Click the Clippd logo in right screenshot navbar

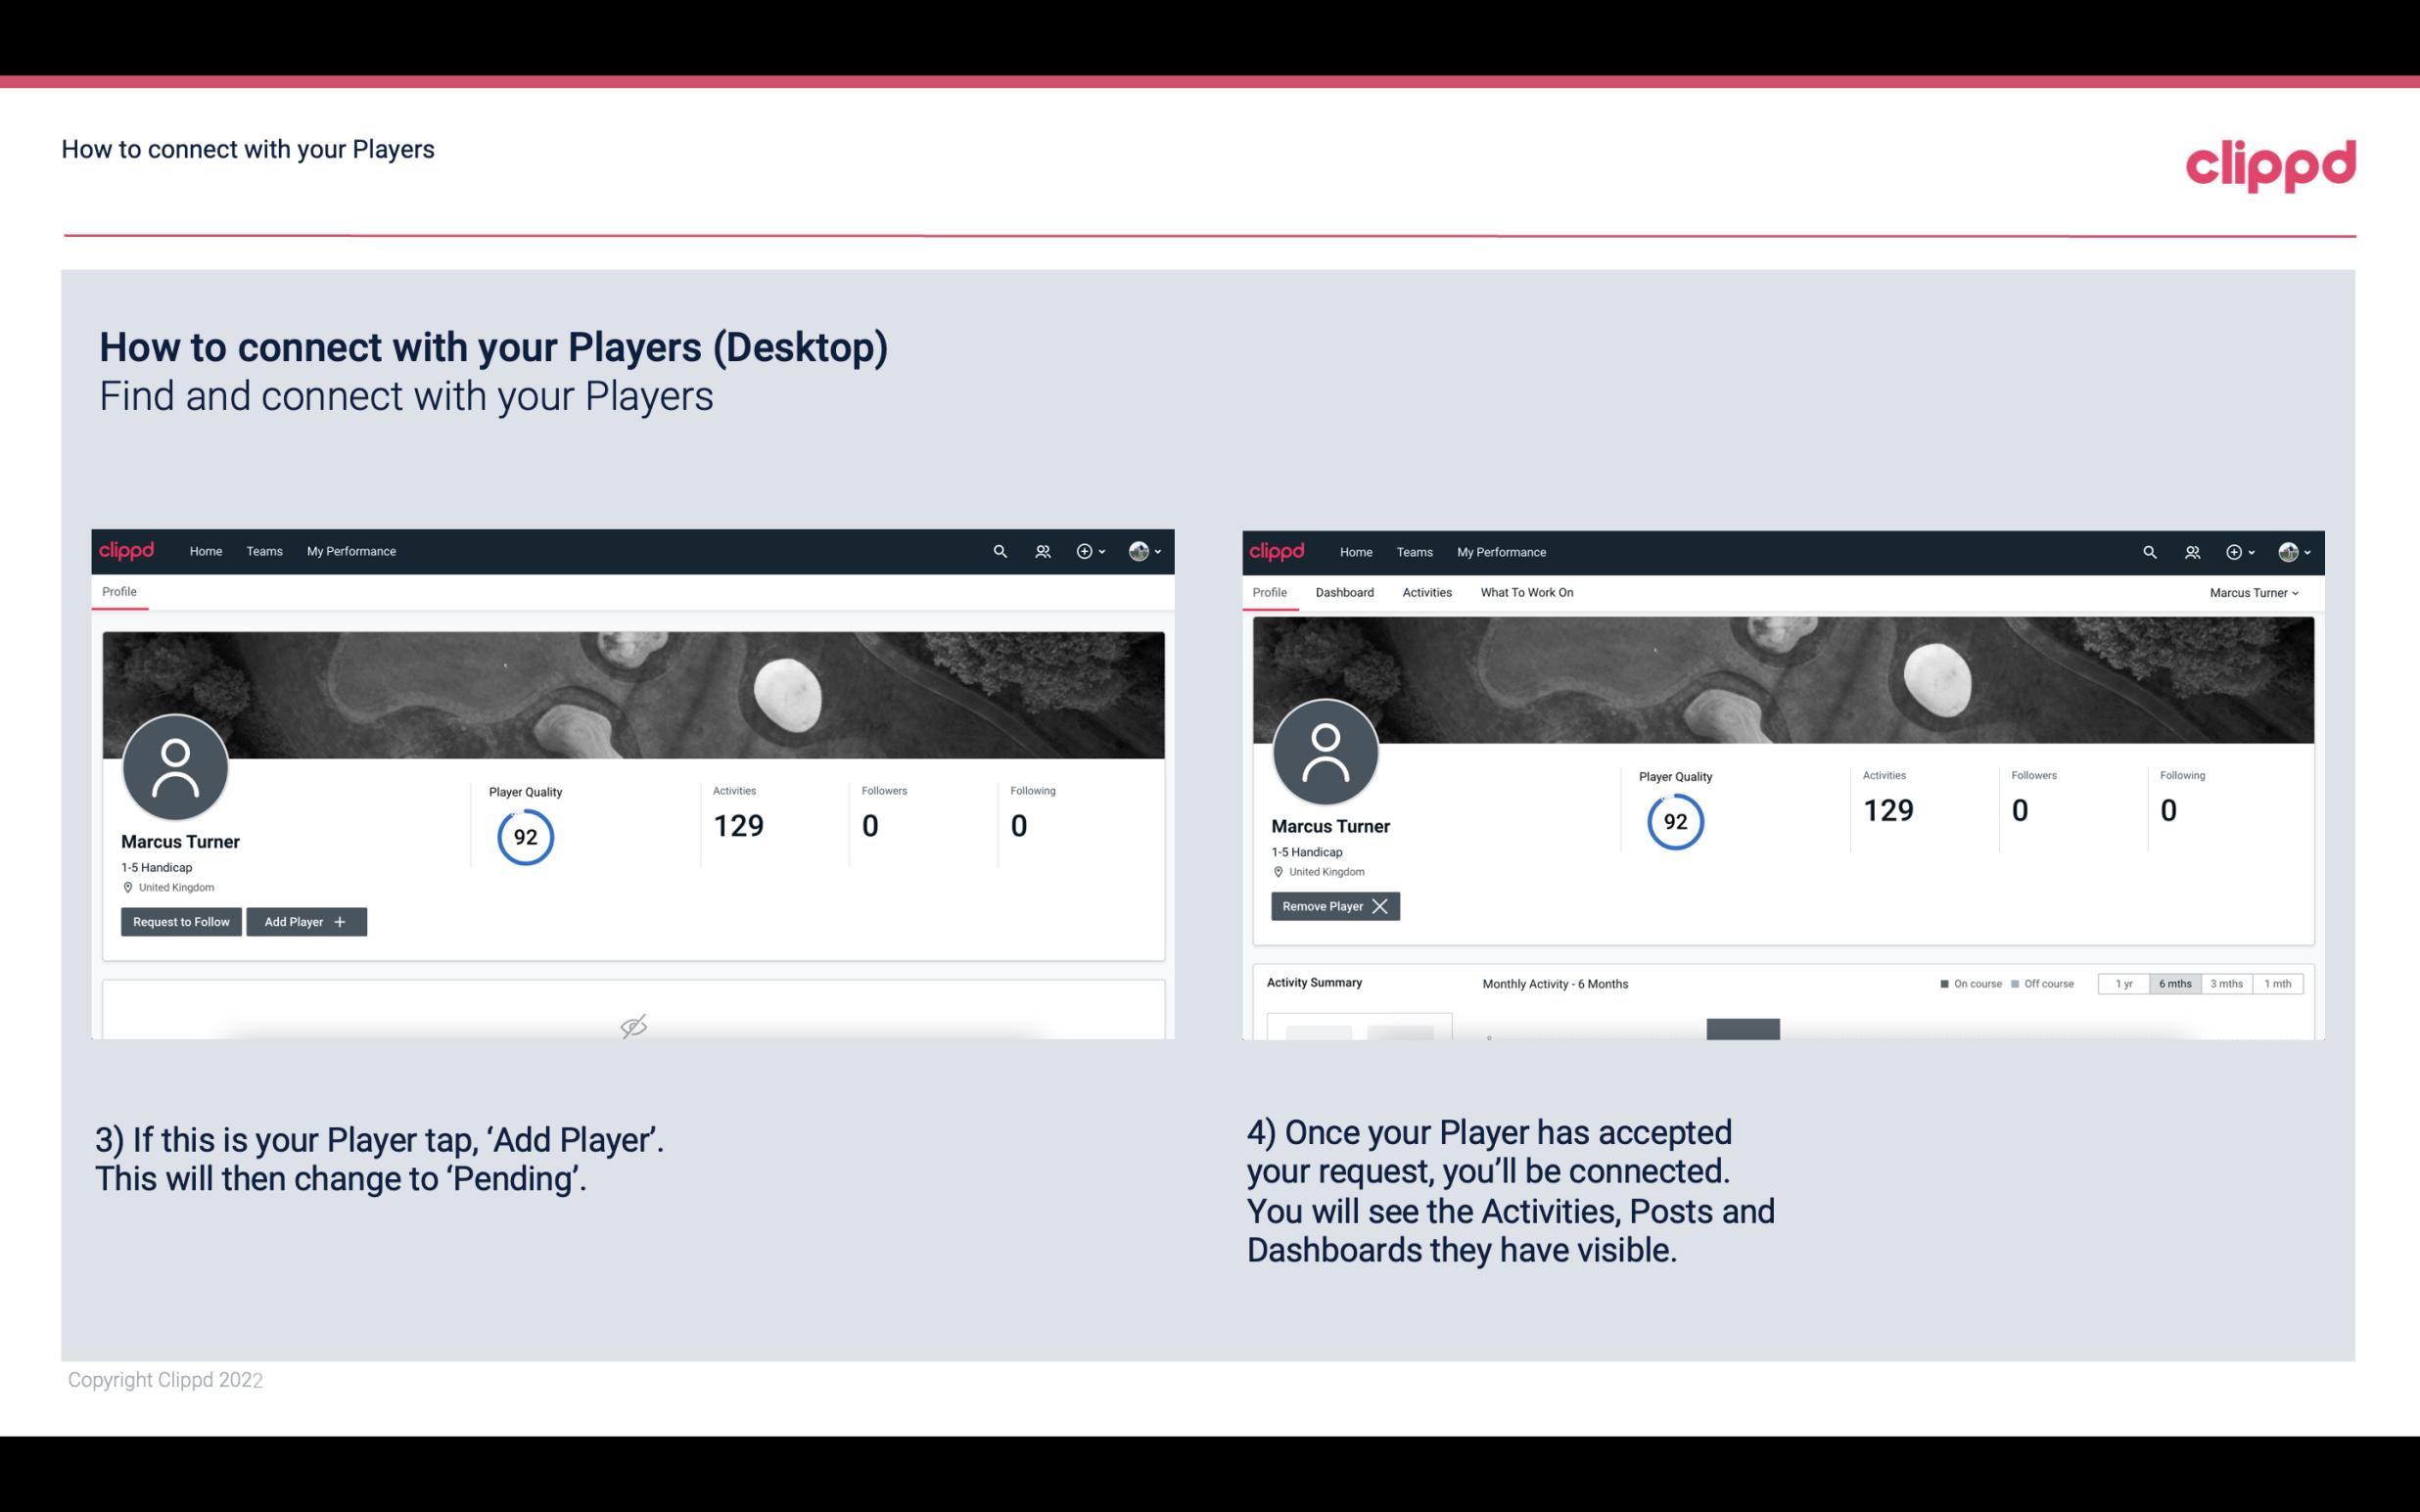click(x=1279, y=550)
